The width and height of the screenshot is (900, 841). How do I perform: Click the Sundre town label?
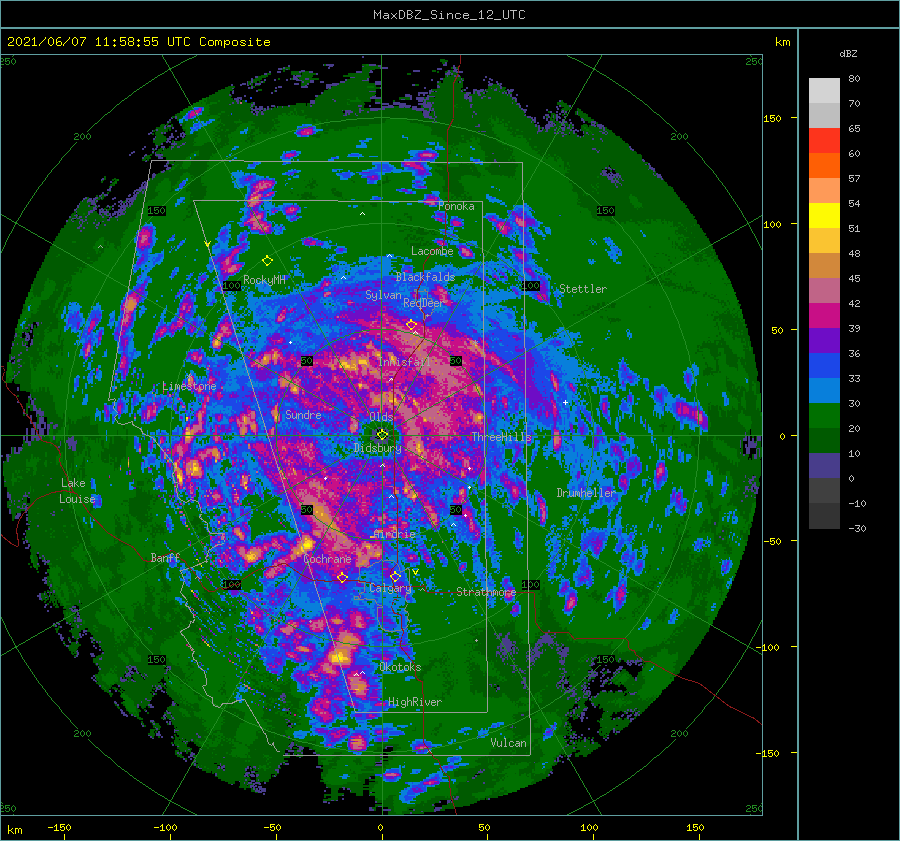[303, 414]
